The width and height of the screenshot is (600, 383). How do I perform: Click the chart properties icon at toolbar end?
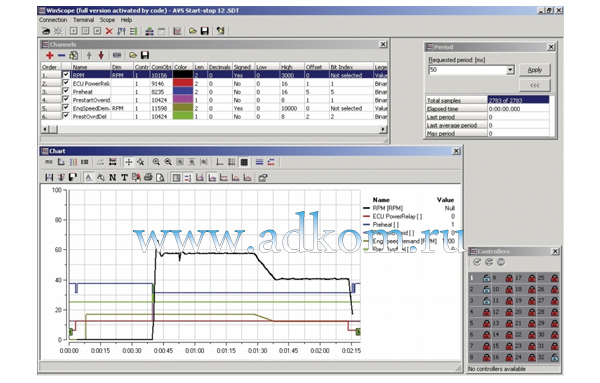click(262, 178)
